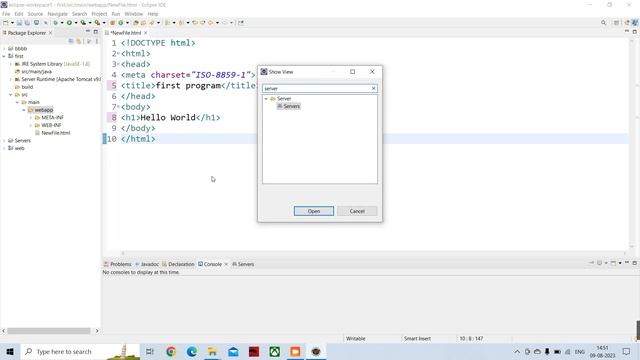The width and height of the screenshot is (640, 360).
Task: Click Task View icon in taskbar
Action: click(x=150, y=351)
